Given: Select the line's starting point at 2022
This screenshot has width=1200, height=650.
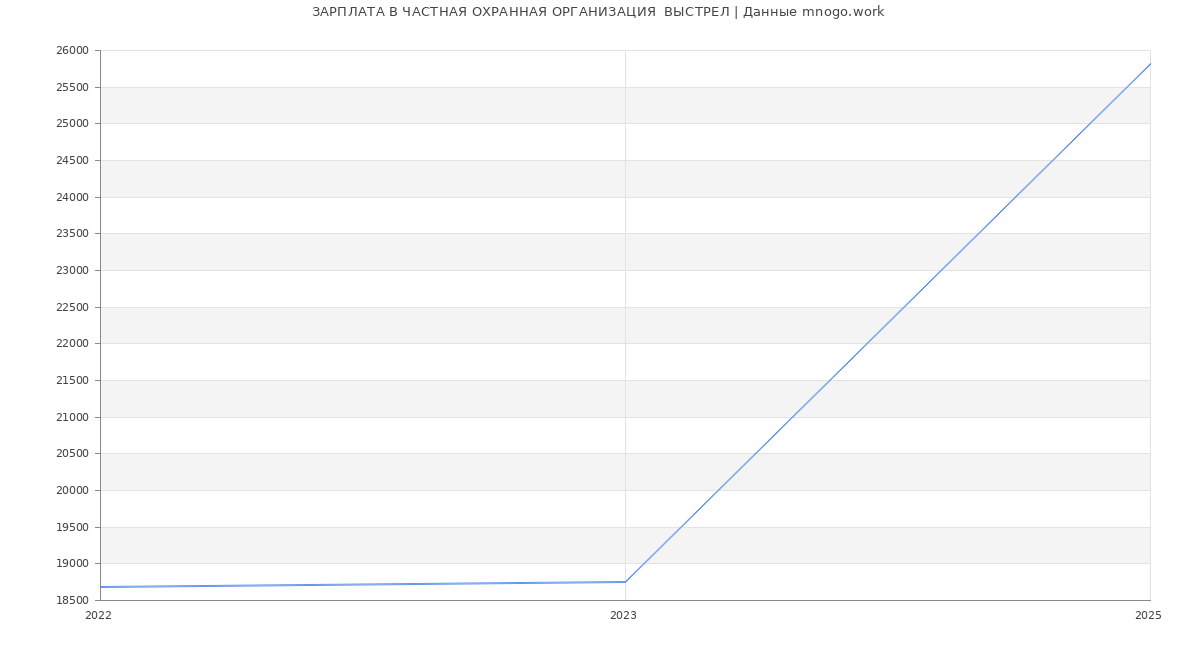Looking at the screenshot, I should (101, 587).
